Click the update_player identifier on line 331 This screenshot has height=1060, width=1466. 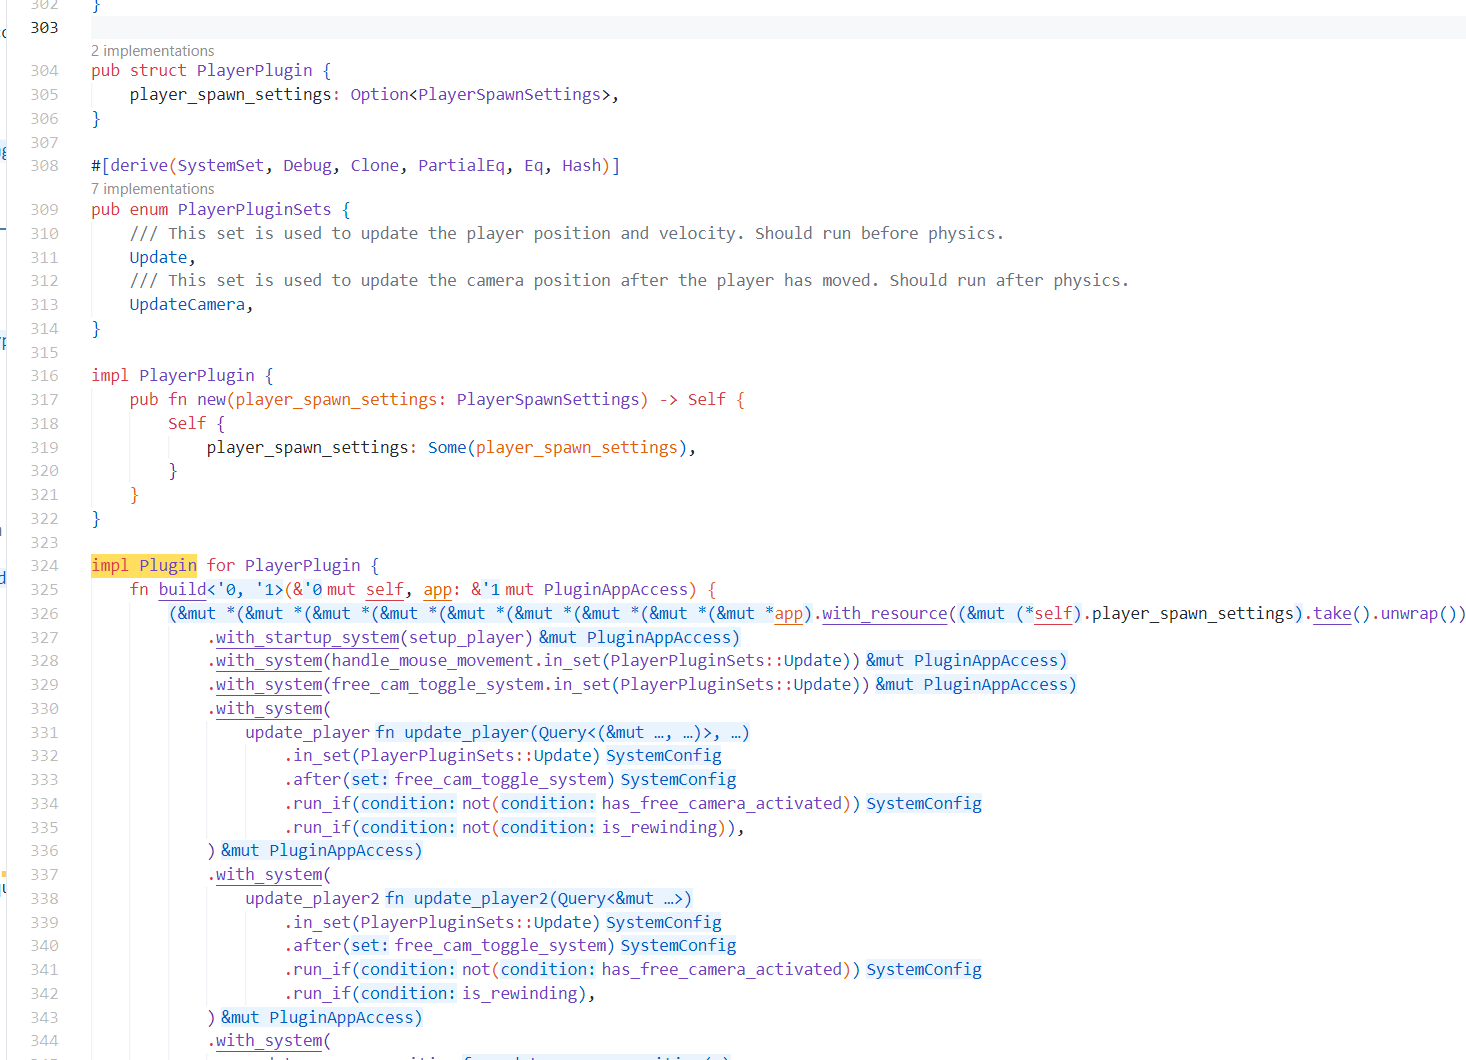click(308, 733)
